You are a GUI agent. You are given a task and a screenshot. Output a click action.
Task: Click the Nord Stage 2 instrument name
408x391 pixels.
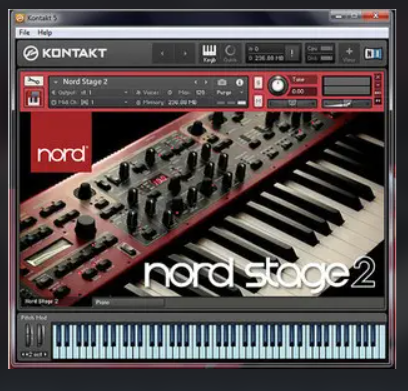pyautogui.click(x=85, y=82)
